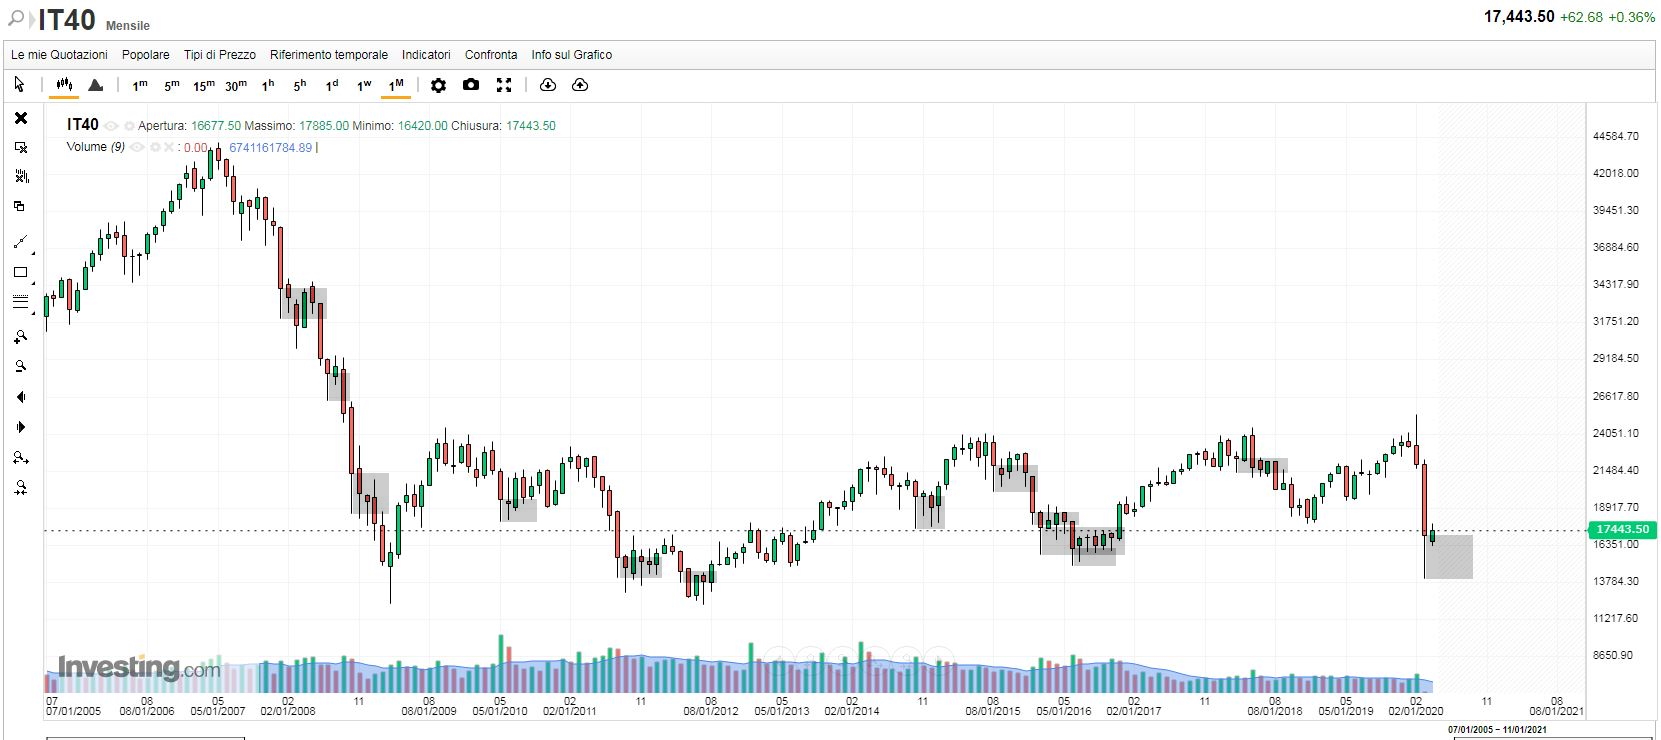The image size is (1661, 740).
Task: Toggle fullscreen chart mode
Action: click(x=504, y=85)
